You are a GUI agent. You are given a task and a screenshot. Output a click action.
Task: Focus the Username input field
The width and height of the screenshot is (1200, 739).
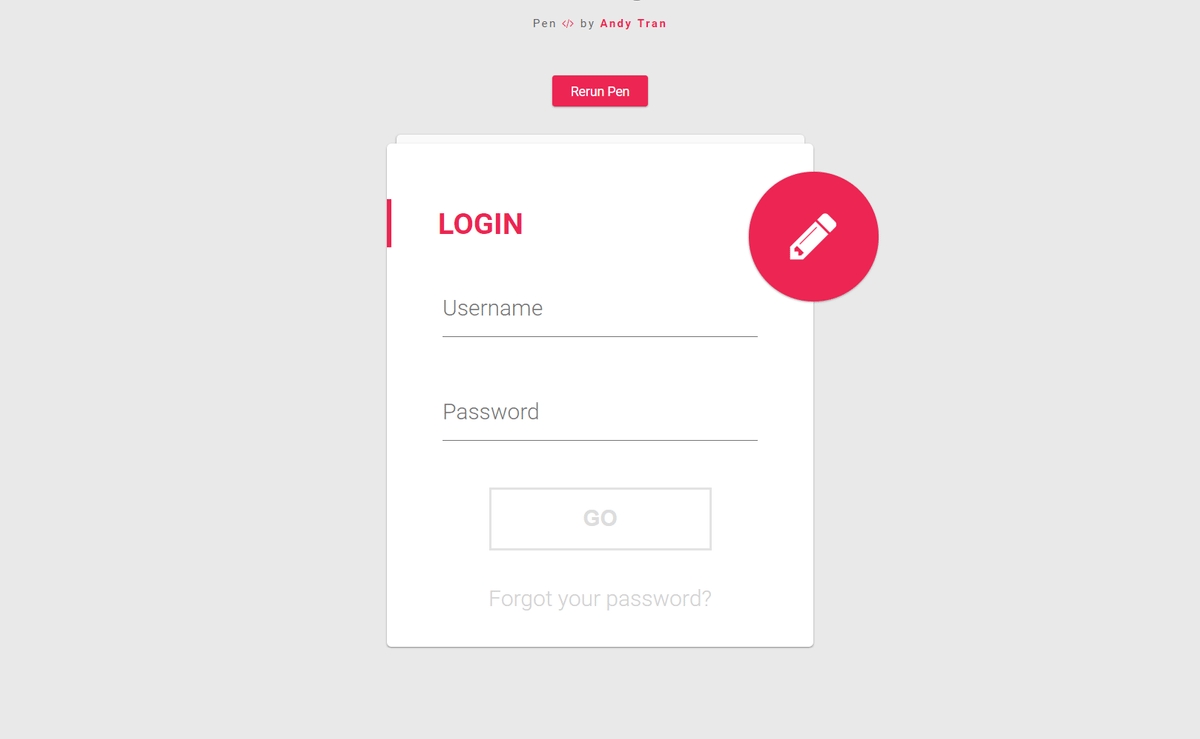[600, 308]
